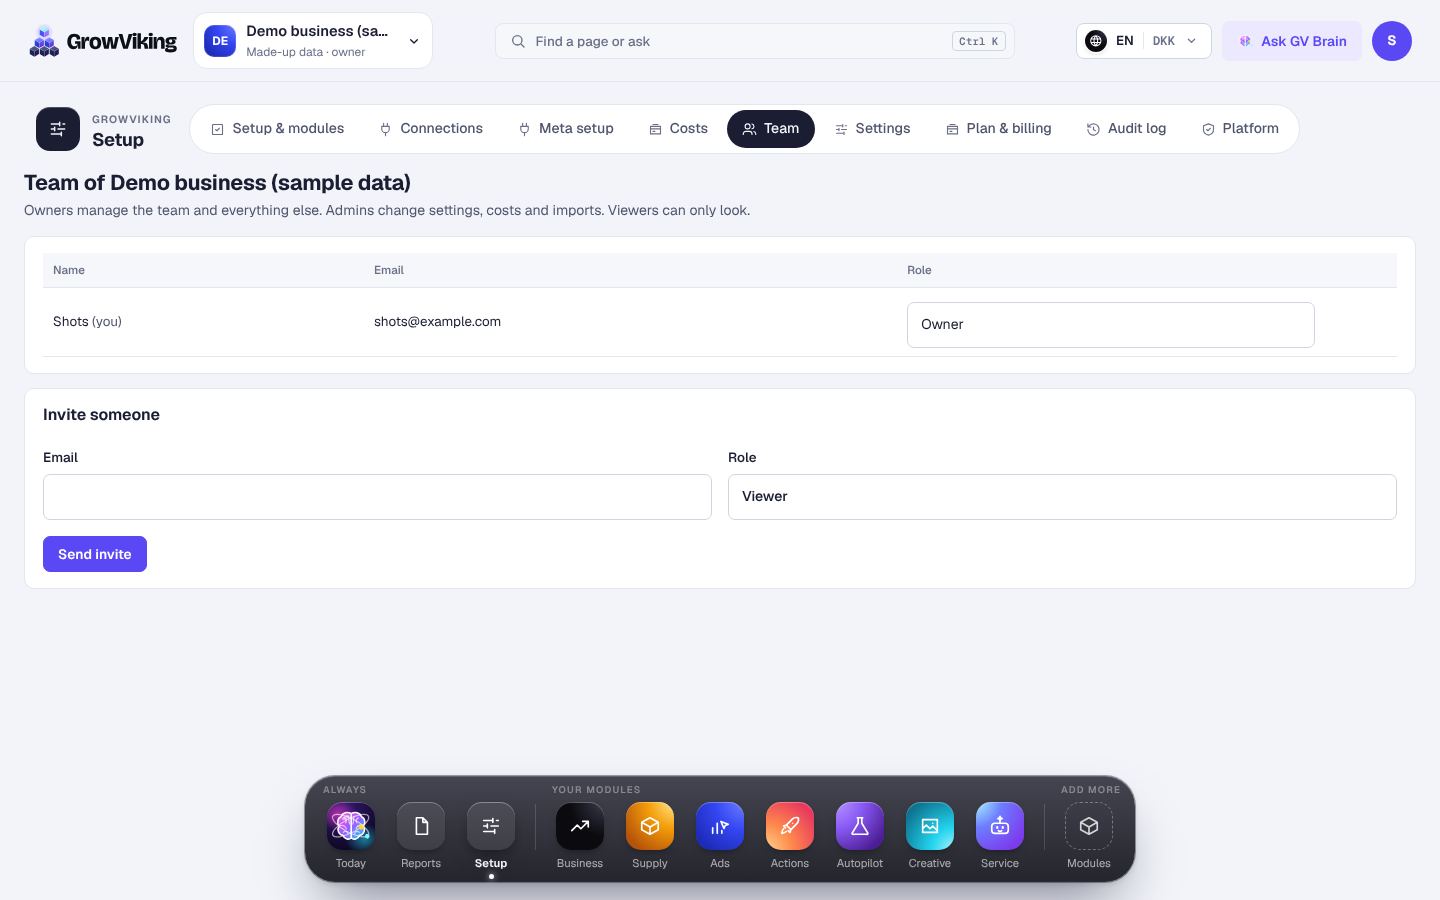Open the Creative module icon
The width and height of the screenshot is (1440, 900).
[x=930, y=826]
